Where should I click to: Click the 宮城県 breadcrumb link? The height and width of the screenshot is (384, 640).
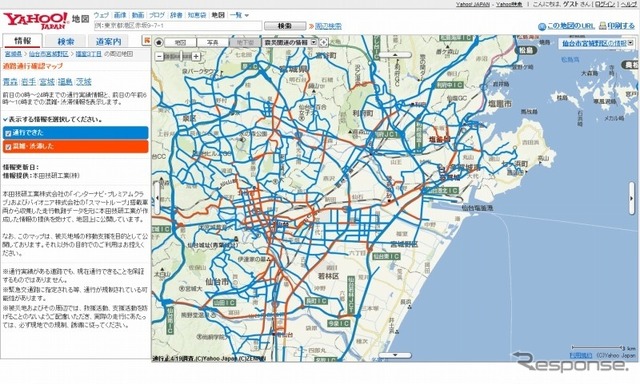click(13, 54)
